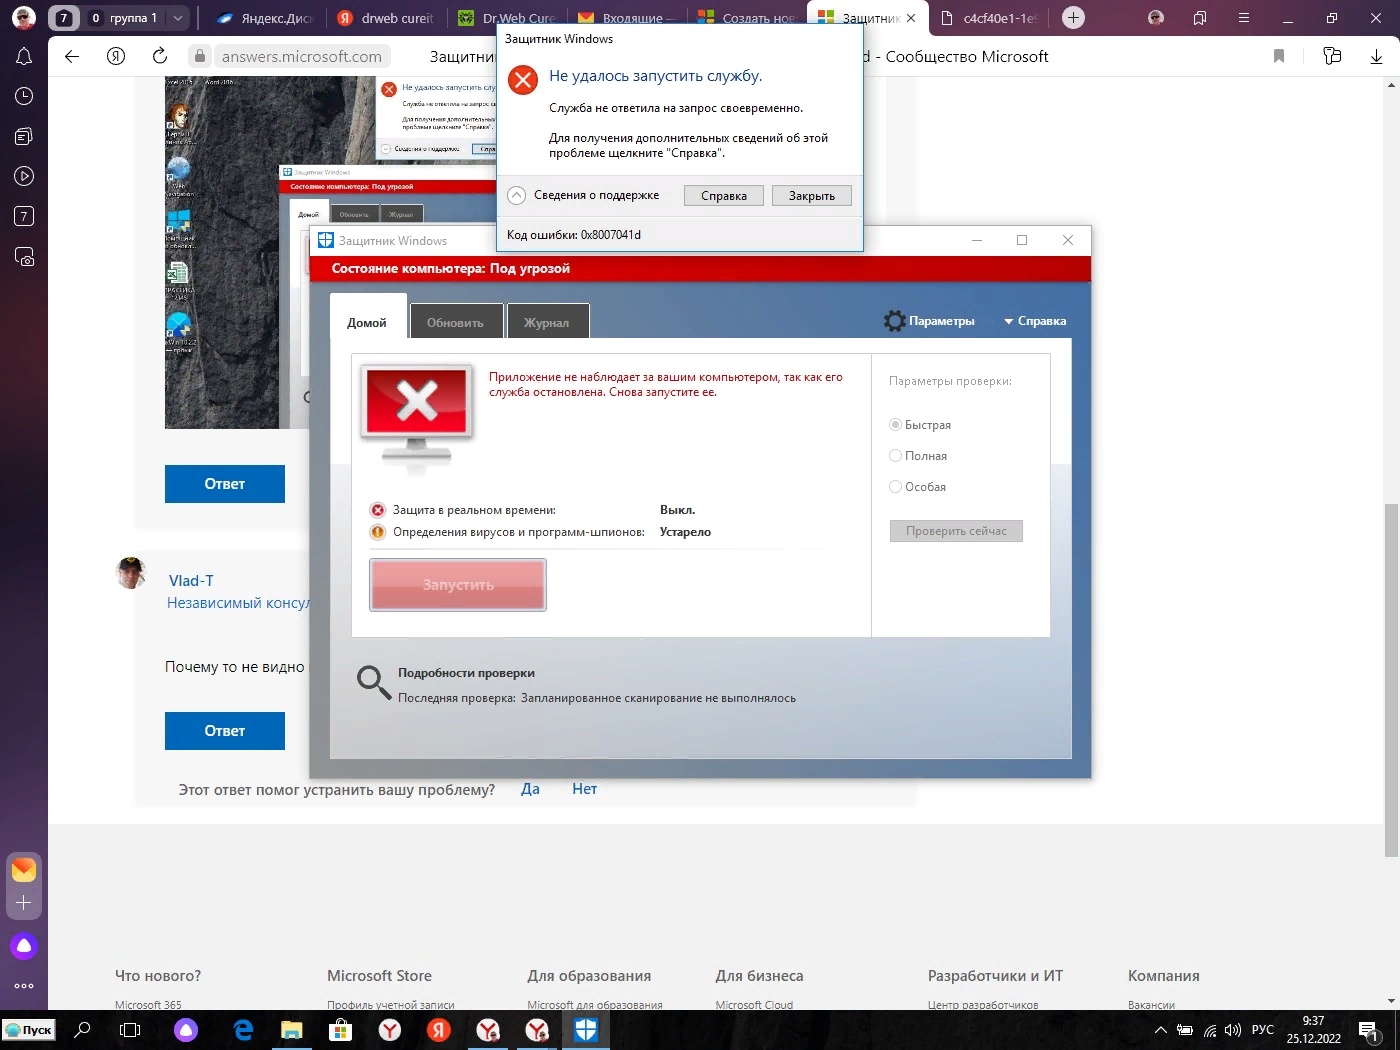Click Windows Defender Parameters gear icon
The image size is (1400, 1050).
(x=895, y=321)
